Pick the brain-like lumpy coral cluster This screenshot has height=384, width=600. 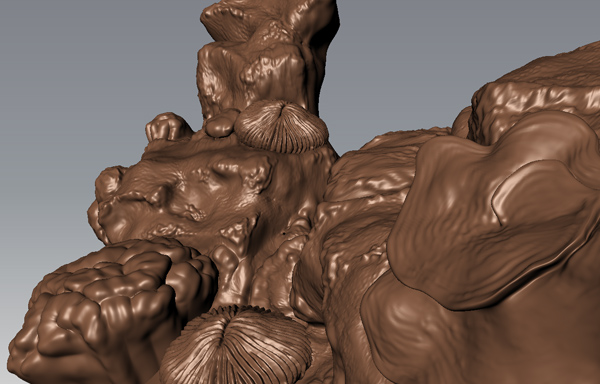click(x=111, y=310)
